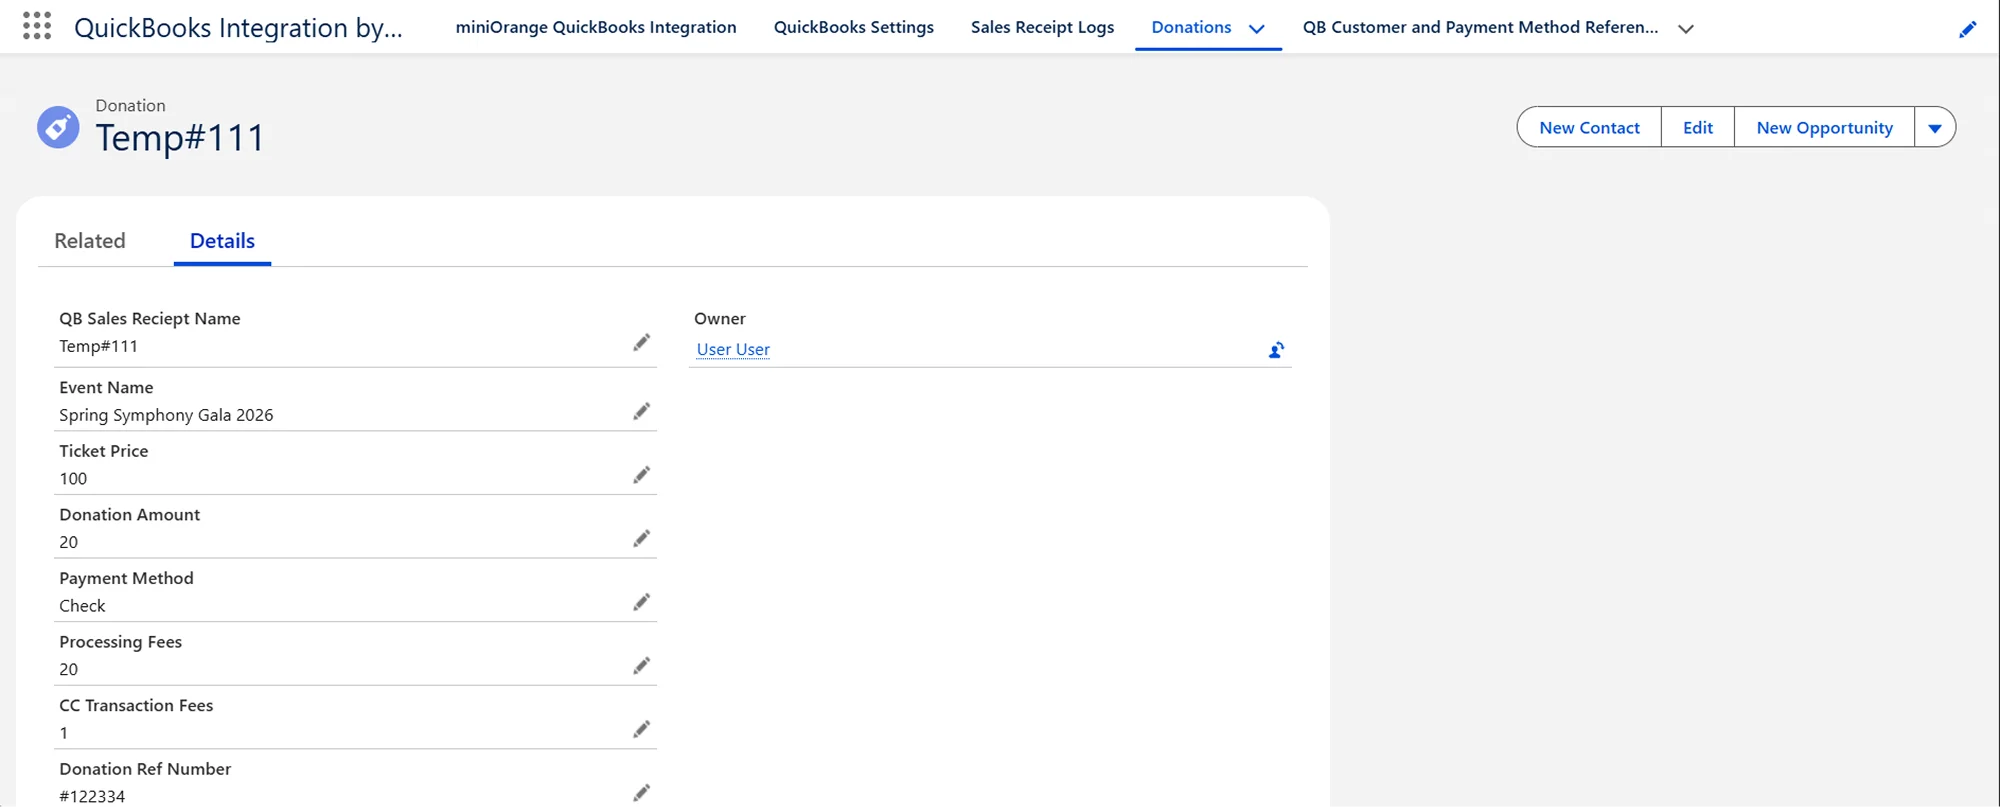Click Event Name value Spring Symphony Gala 2026

166,415
